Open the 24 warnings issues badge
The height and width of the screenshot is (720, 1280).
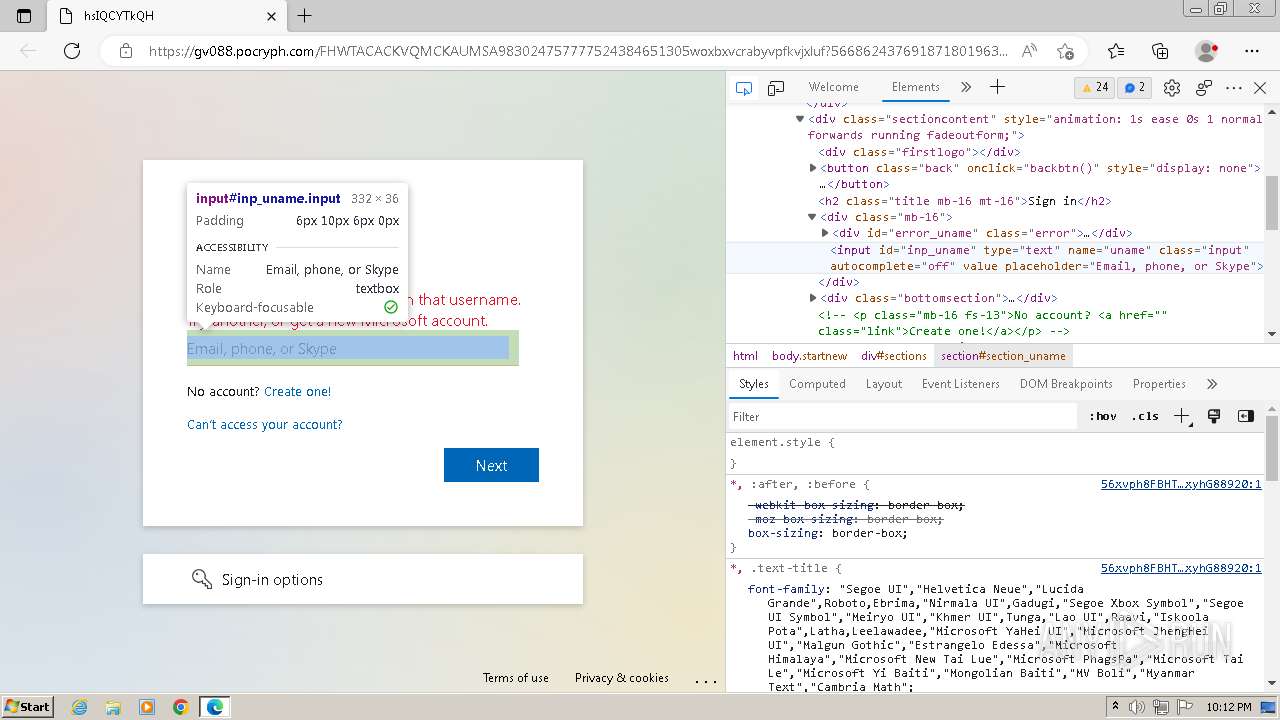[x=1094, y=87]
